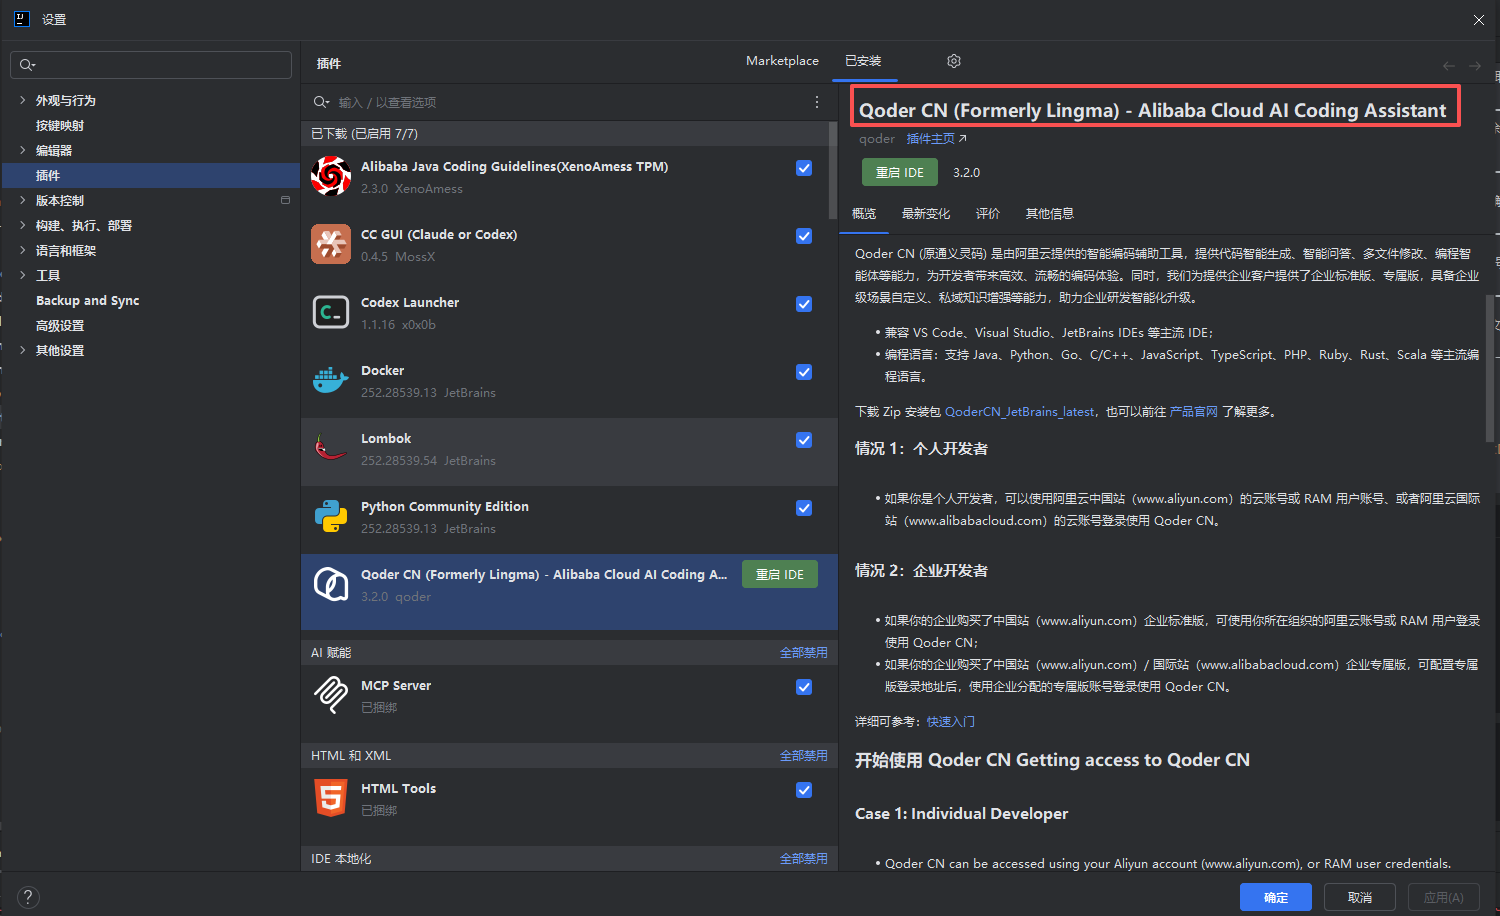The image size is (1500, 916).
Task: Click 重启 IDE button in Qoder list row
Action: (780, 574)
